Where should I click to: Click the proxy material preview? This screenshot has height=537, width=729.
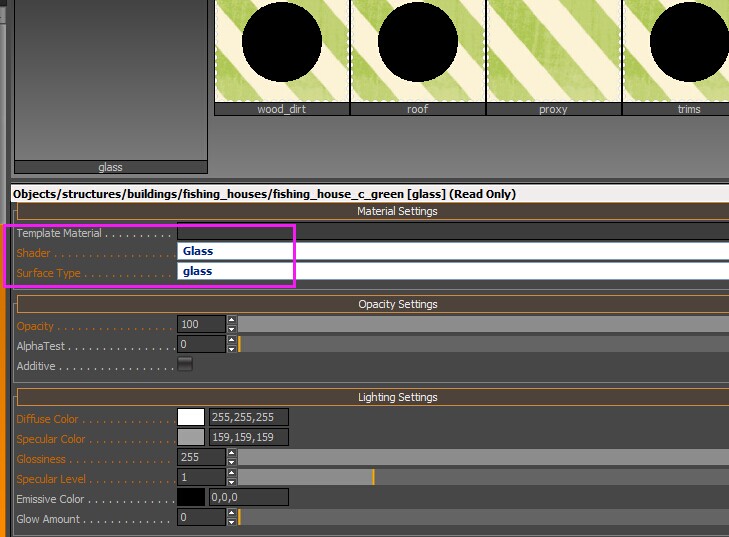pyautogui.click(x=553, y=50)
